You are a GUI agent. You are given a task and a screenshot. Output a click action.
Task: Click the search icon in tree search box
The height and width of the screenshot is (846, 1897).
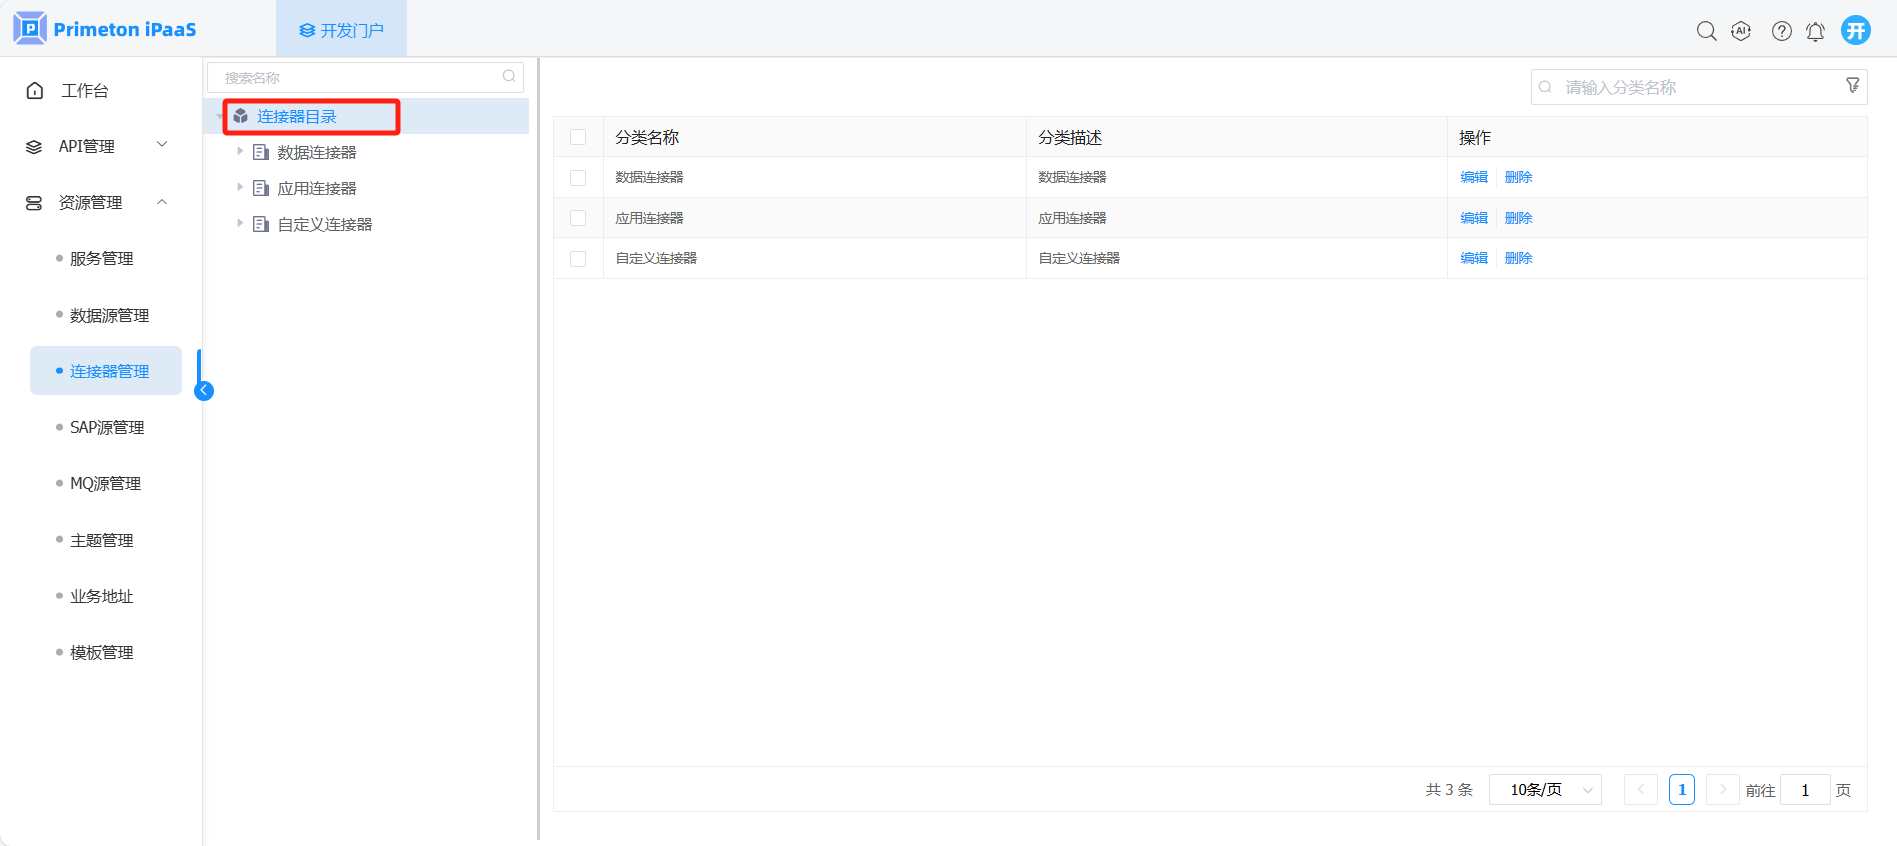tap(509, 77)
